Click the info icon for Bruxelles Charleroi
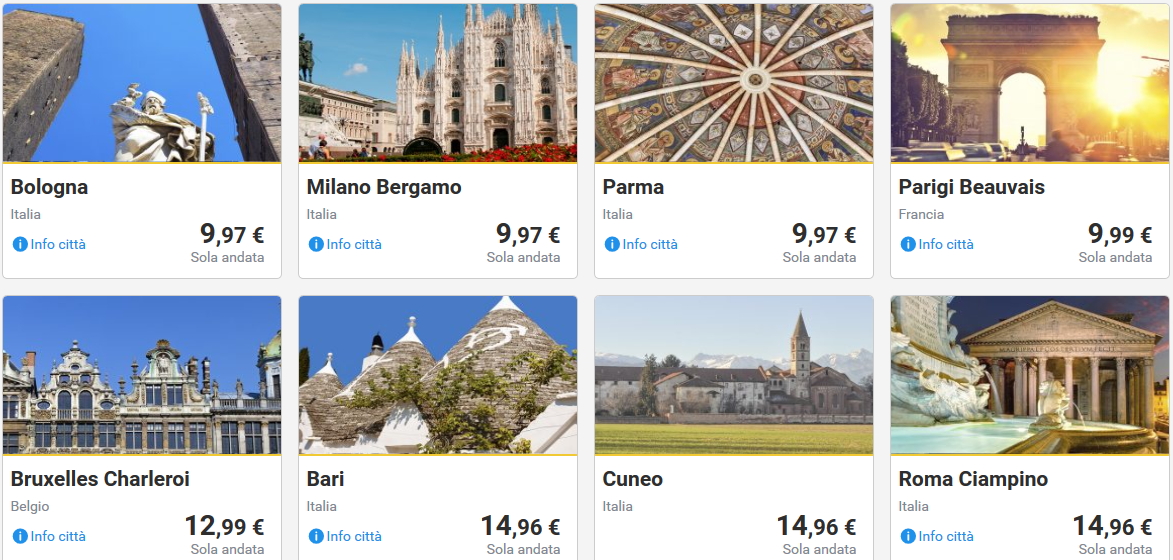1173x560 pixels. [19, 536]
